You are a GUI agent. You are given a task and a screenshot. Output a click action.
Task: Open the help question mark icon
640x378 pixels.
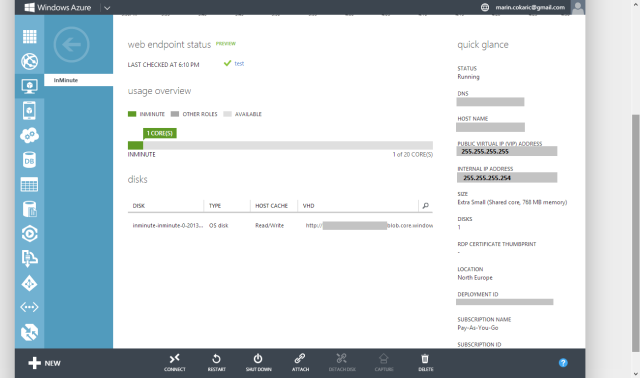point(563,362)
